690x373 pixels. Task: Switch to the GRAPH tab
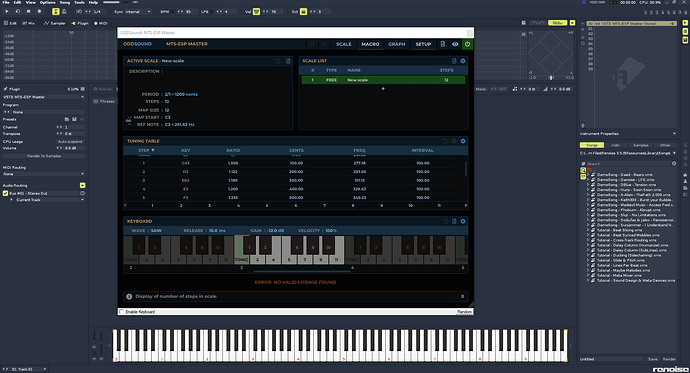click(396, 44)
